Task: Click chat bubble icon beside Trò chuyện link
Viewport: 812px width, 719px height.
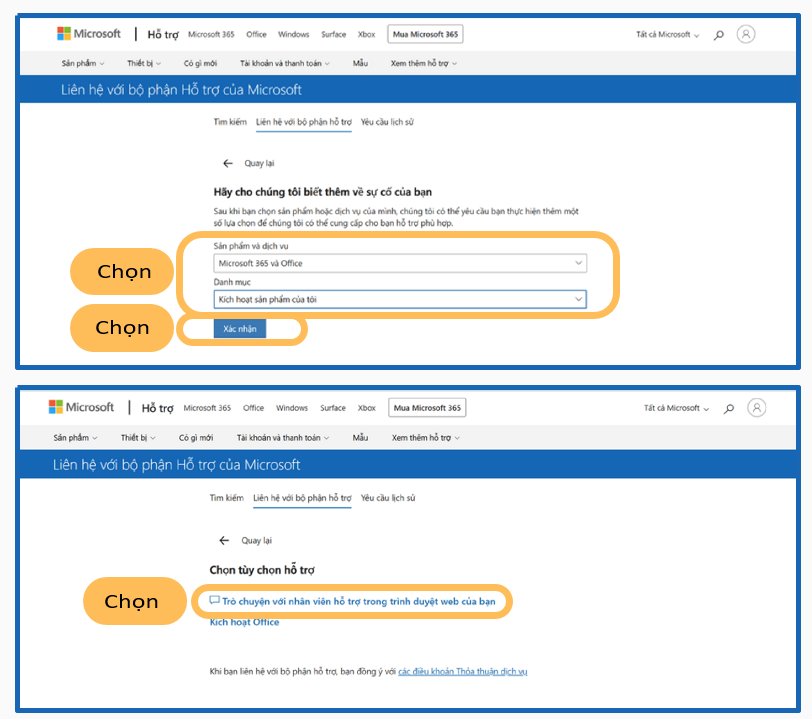Action: 214,600
